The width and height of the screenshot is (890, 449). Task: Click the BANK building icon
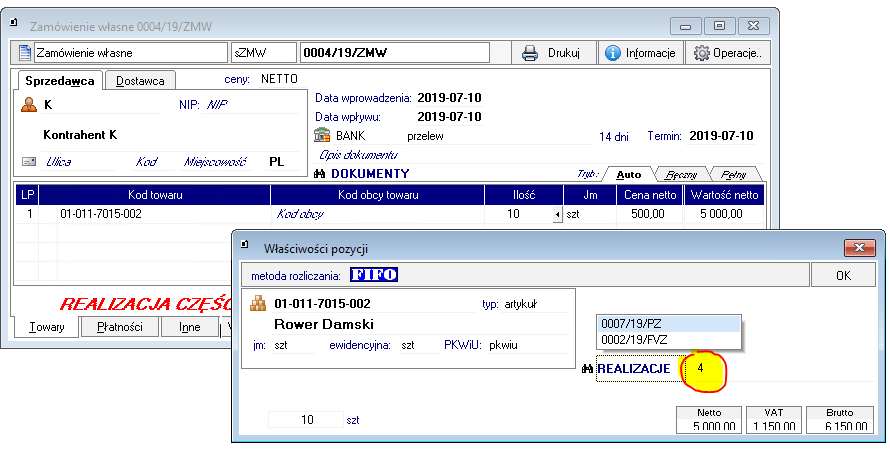pyautogui.click(x=322, y=135)
